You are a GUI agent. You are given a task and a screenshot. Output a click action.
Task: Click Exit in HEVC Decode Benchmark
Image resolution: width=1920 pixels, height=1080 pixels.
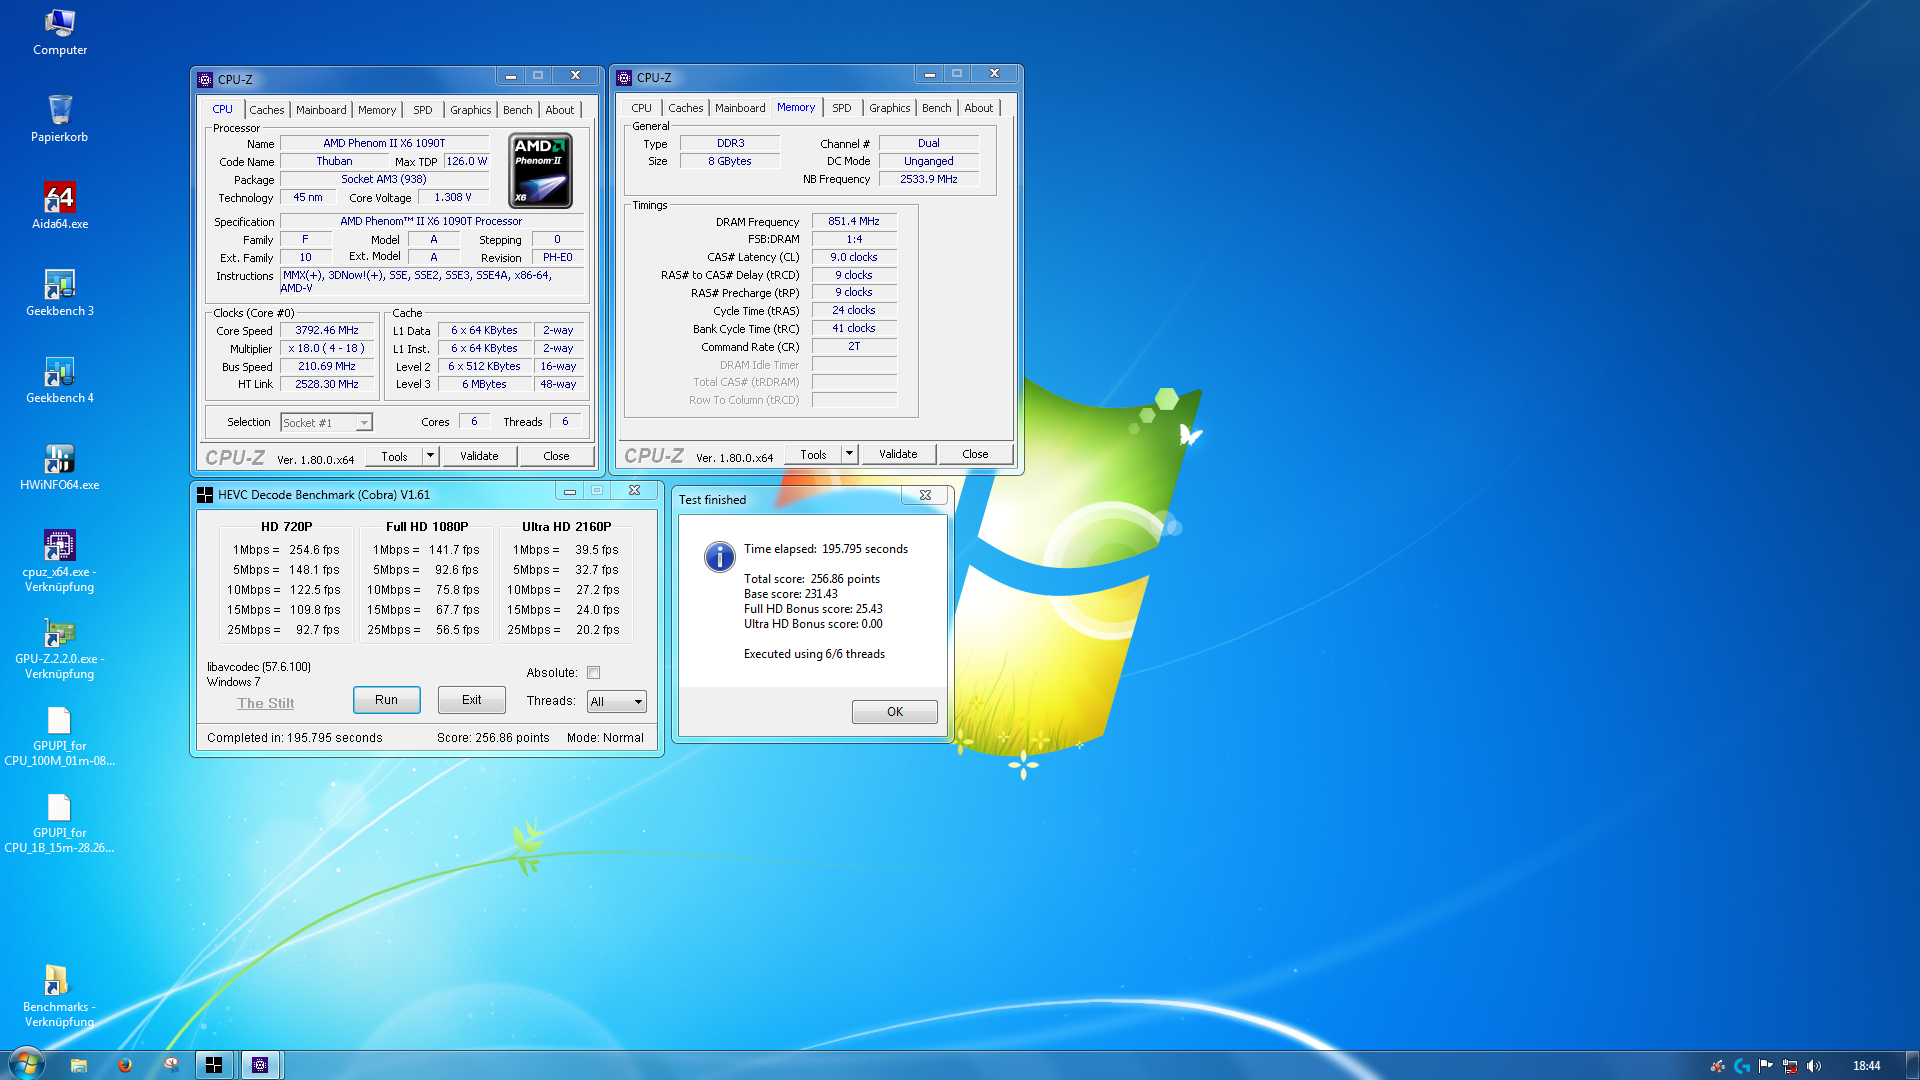[471, 700]
